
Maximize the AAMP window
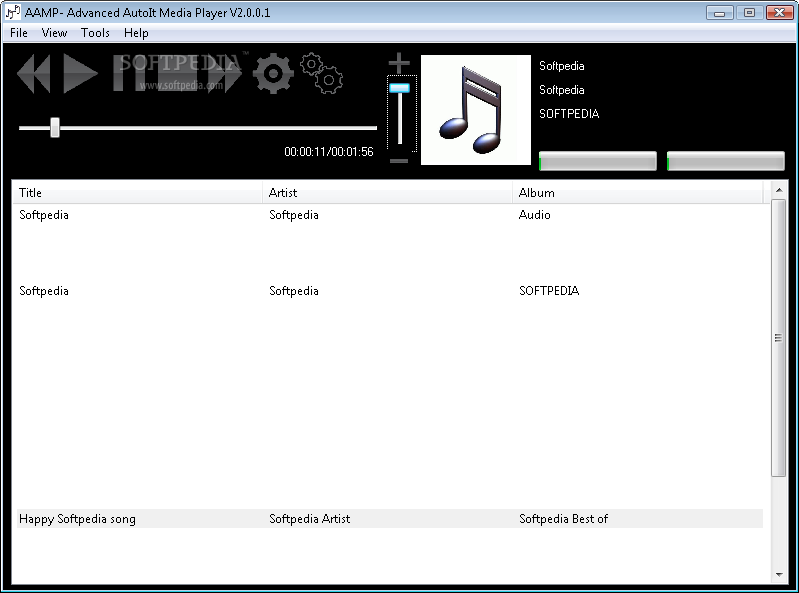[x=749, y=12]
